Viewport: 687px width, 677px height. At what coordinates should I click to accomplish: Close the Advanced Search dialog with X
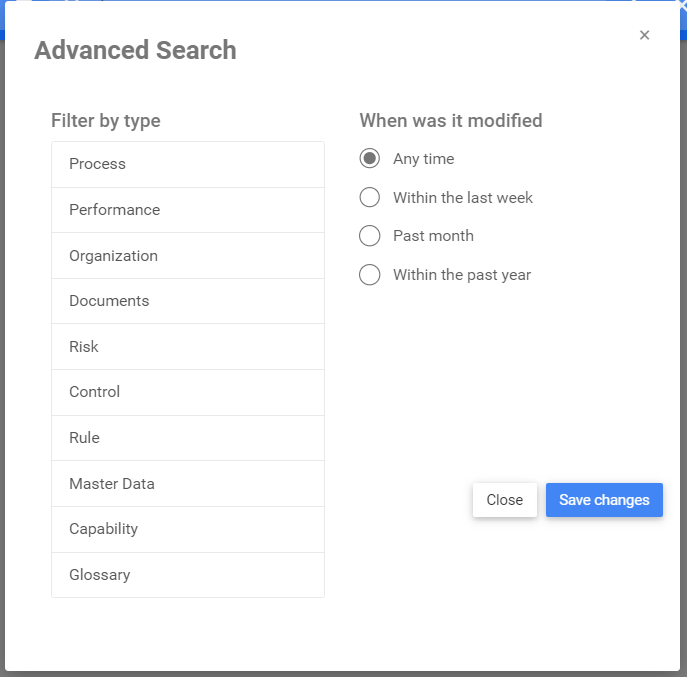tap(644, 35)
